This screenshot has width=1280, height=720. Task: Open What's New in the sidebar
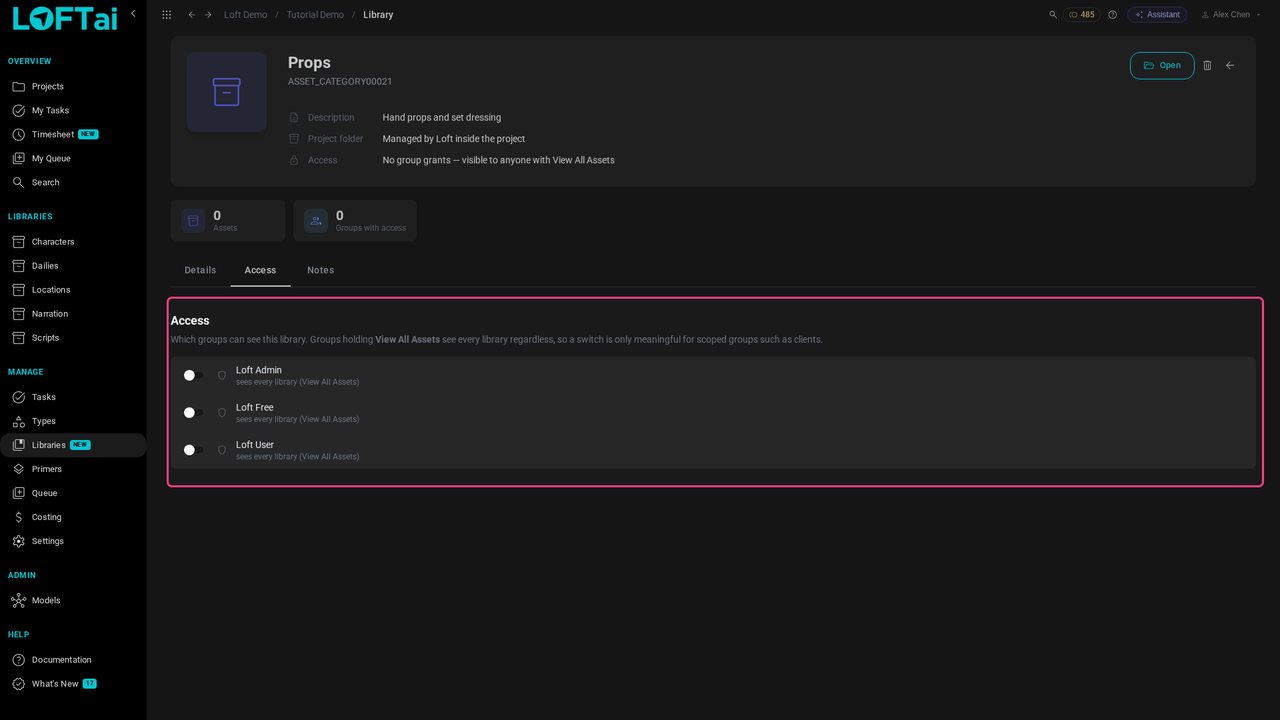pos(73,684)
